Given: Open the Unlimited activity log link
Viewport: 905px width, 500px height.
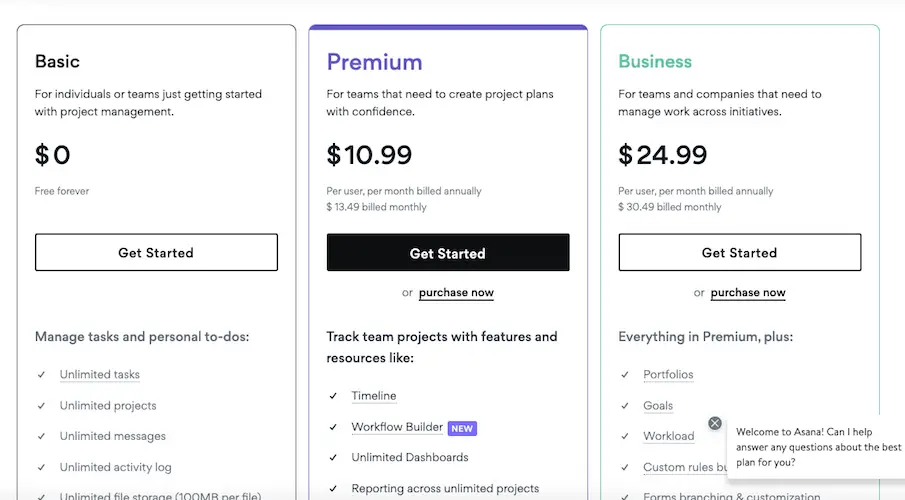Looking at the screenshot, I should pos(115,467).
